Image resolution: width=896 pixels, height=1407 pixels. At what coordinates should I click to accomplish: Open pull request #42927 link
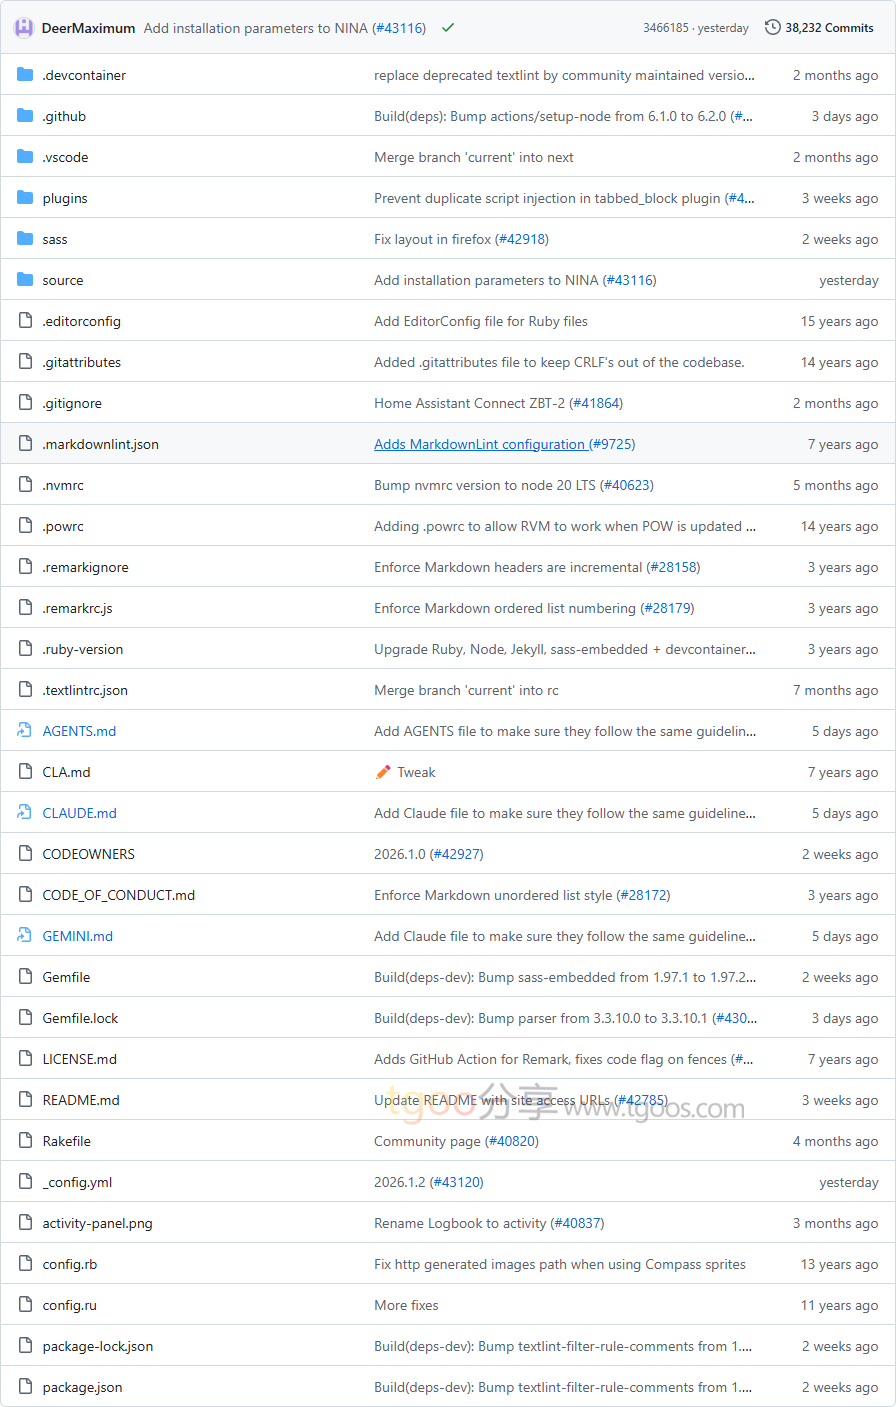(457, 854)
